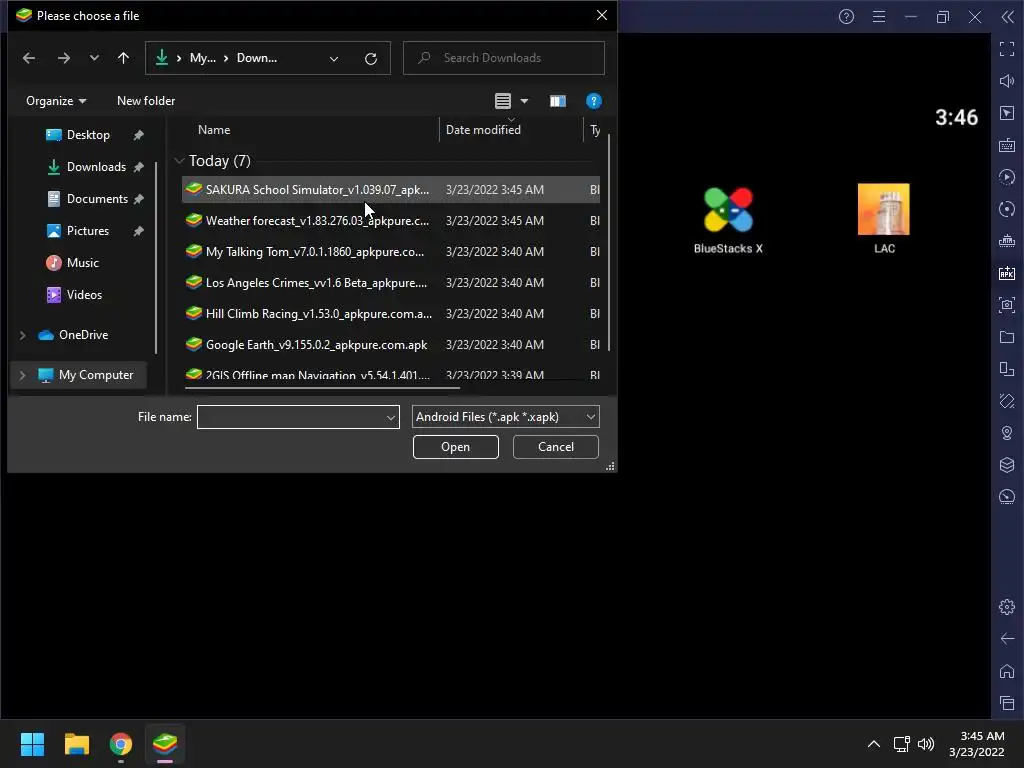Open memory trim icon in sidebar
The width and height of the screenshot is (1024, 768).
click(x=1006, y=241)
